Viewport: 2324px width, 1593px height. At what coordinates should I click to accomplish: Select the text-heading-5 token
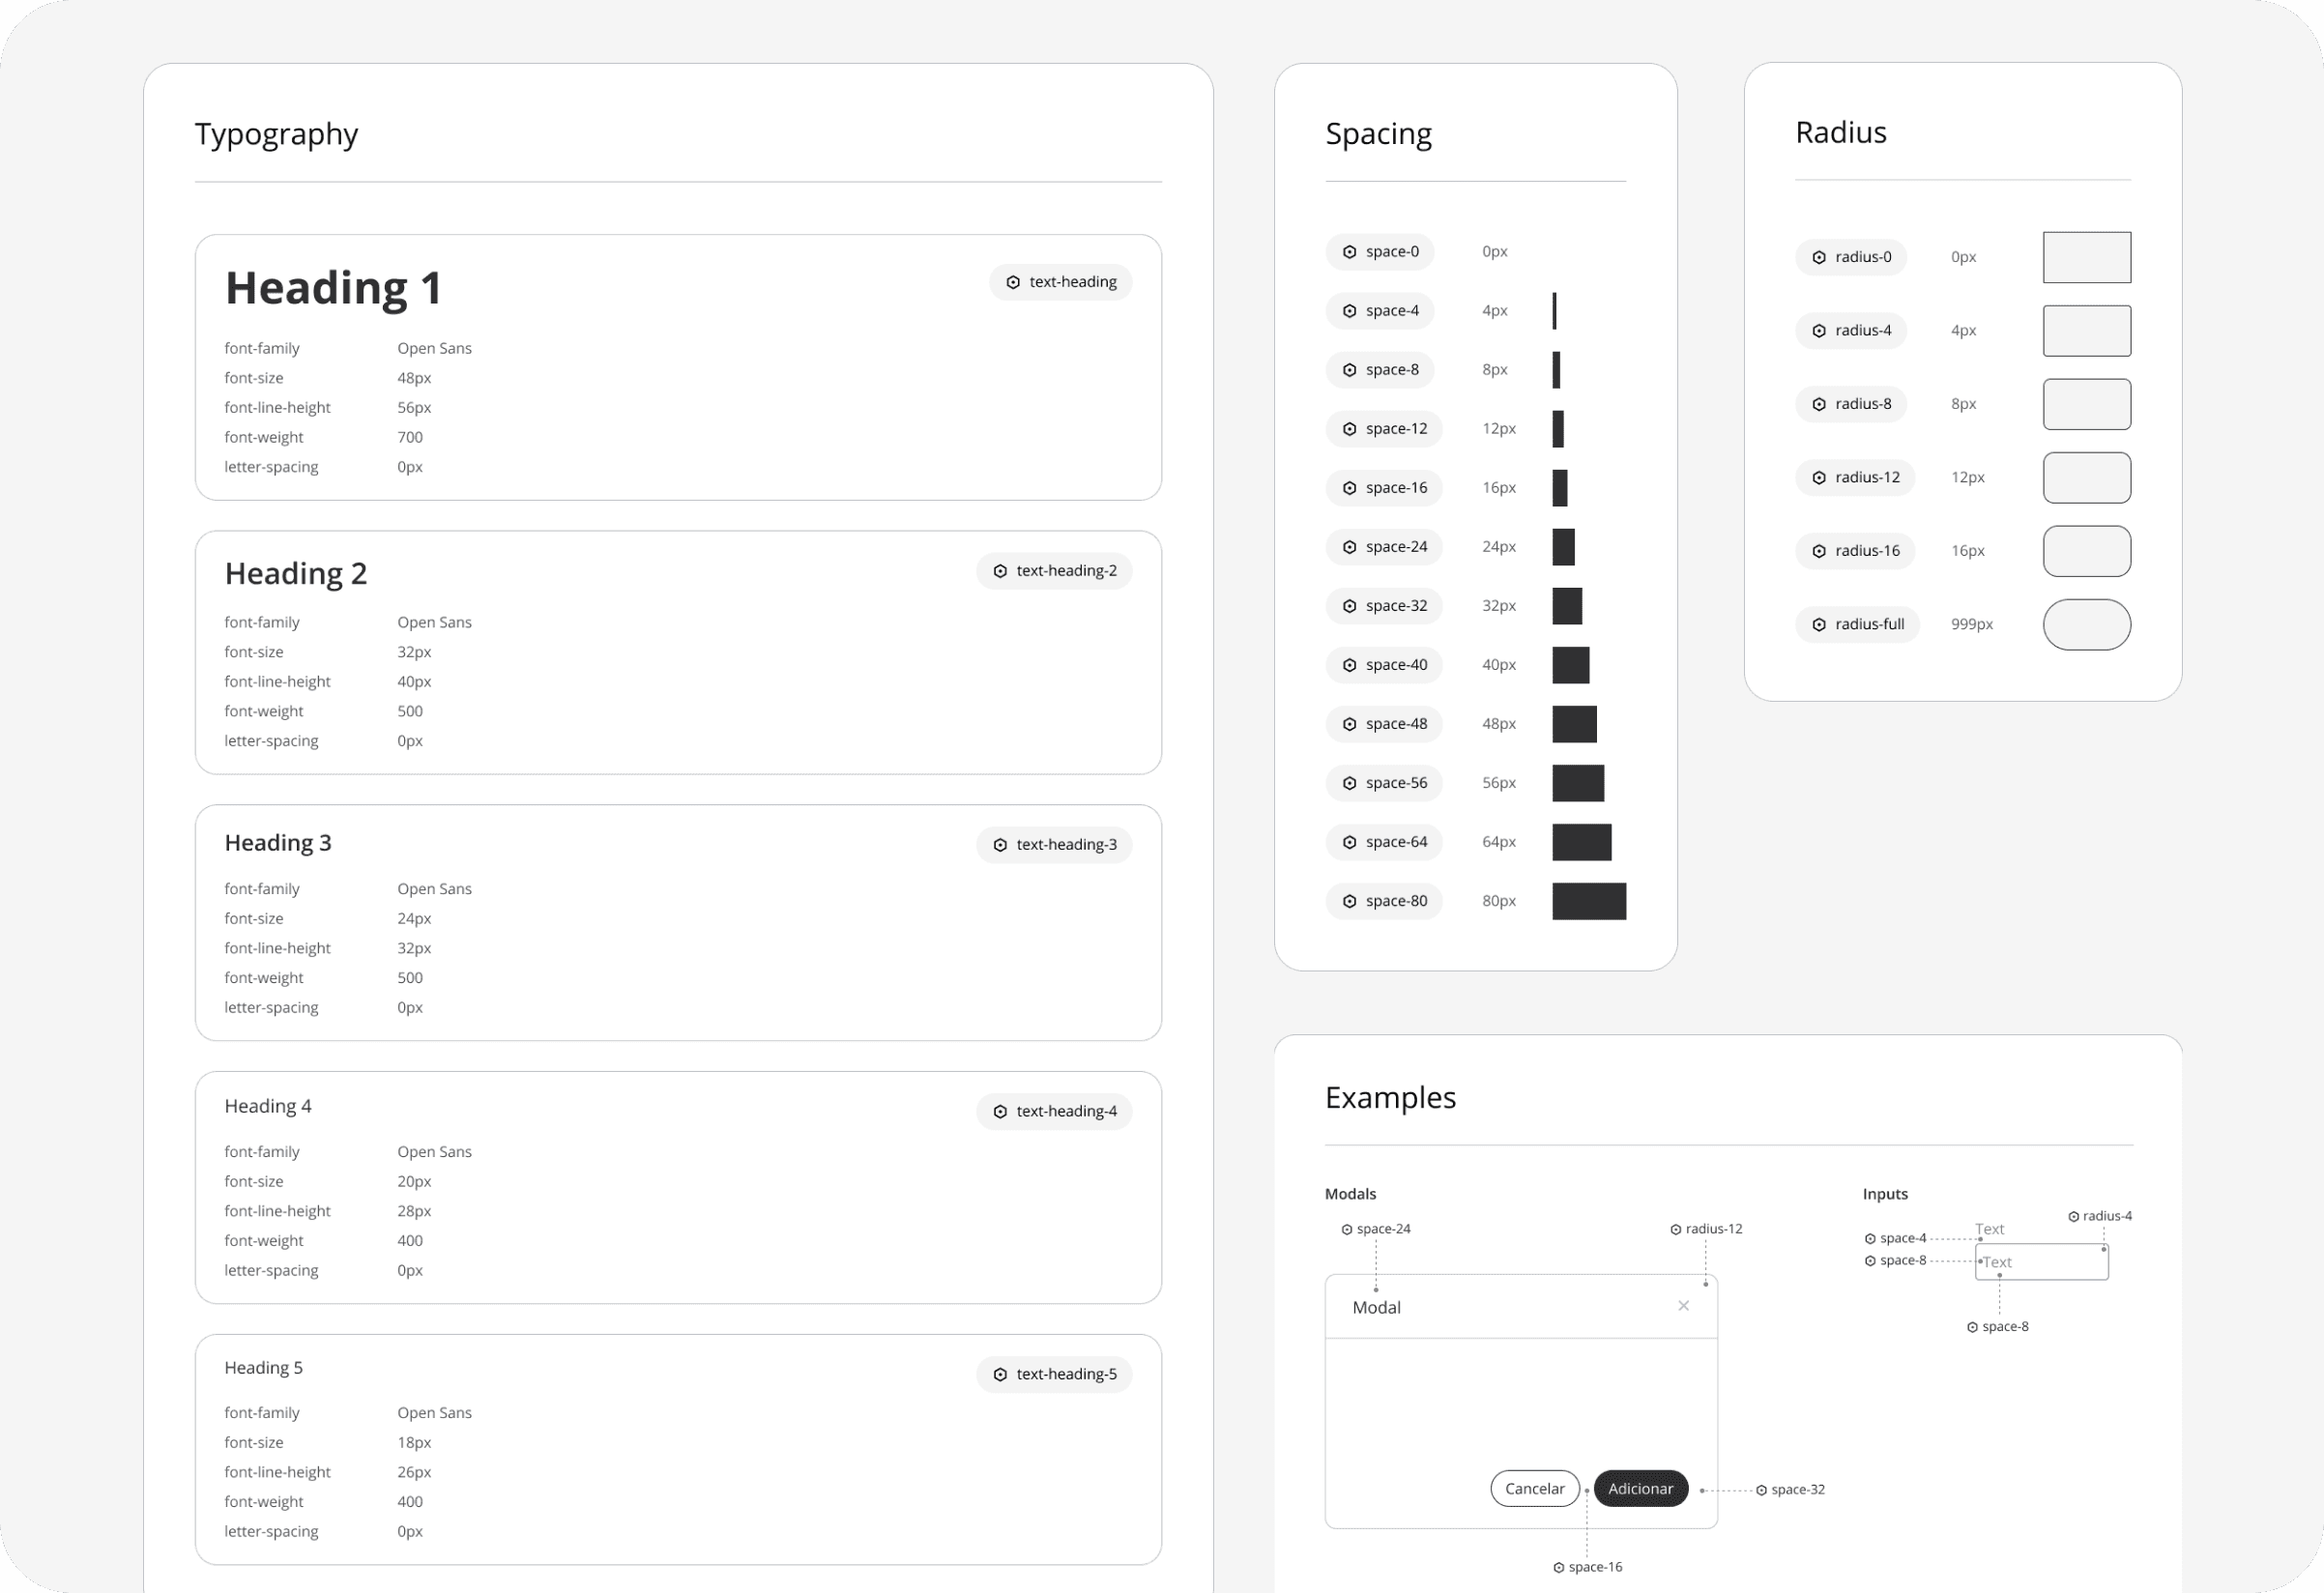[1054, 1373]
